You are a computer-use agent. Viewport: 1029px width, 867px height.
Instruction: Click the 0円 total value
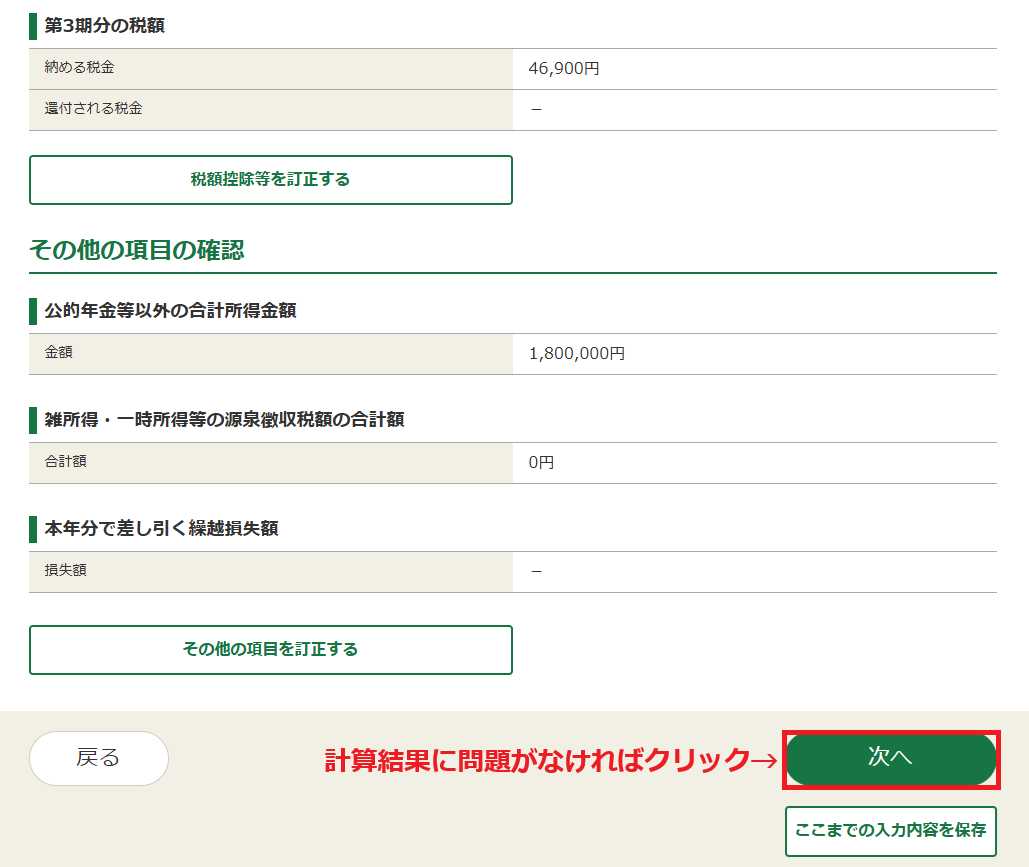coord(542,462)
